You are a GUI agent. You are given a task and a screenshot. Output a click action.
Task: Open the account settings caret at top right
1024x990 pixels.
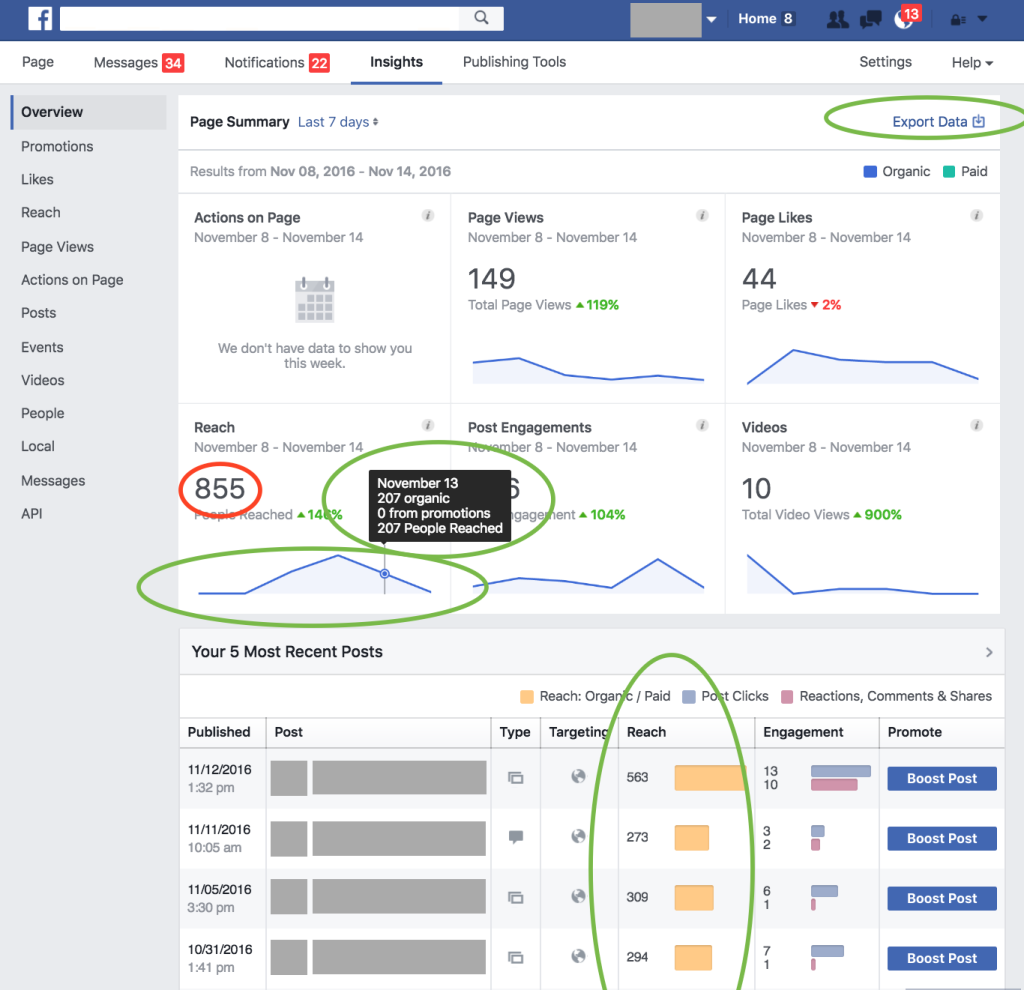982,17
